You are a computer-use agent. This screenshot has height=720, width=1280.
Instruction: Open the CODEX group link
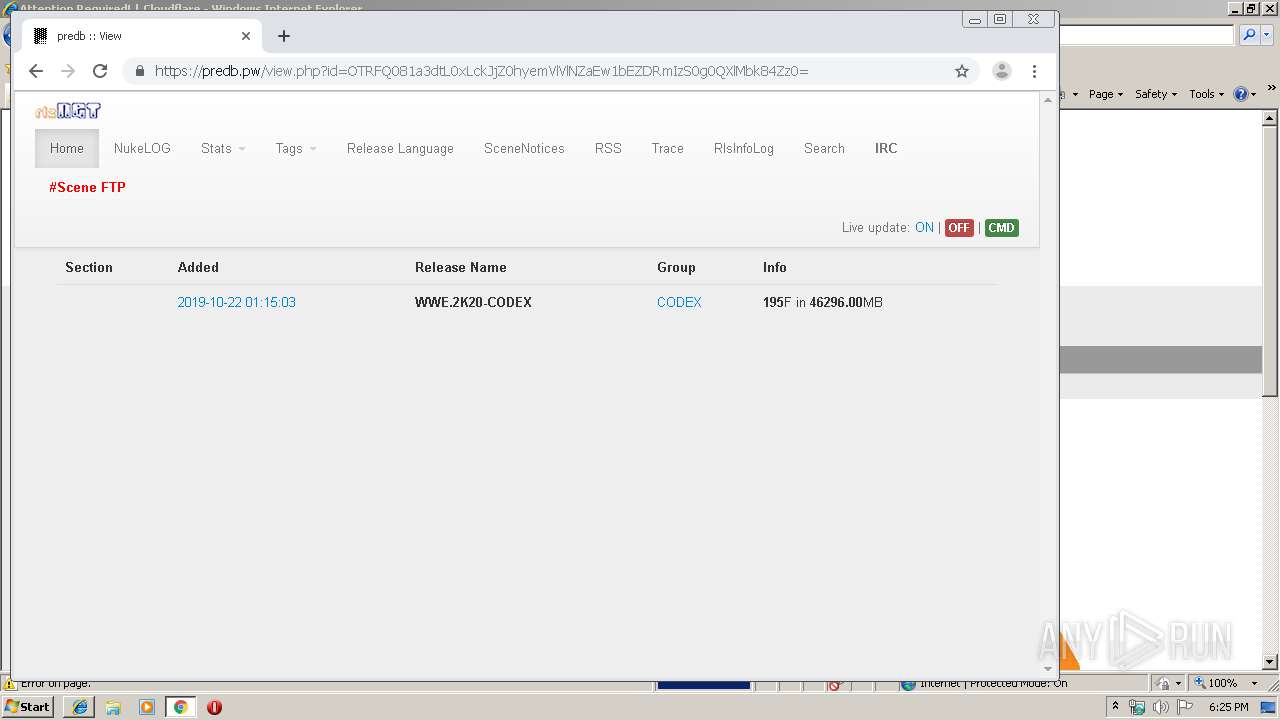pos(679,302)
